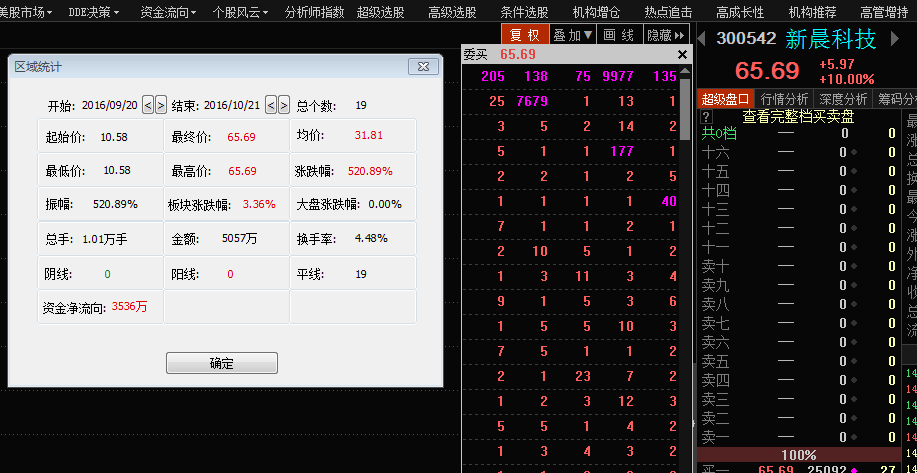Toggle the 画线 drawing mode
917x473 pixels.
pyautogui.click(x=620, y=35)
